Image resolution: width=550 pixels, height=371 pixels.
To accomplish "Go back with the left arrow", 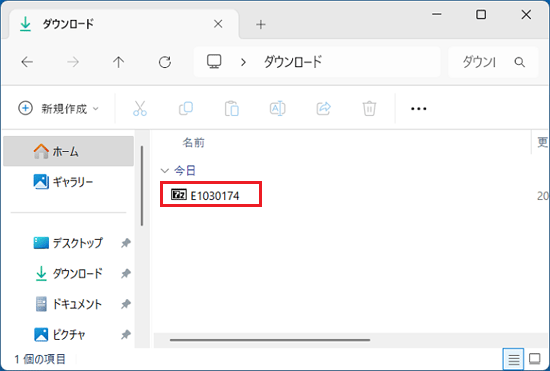I will click(27, 62).
